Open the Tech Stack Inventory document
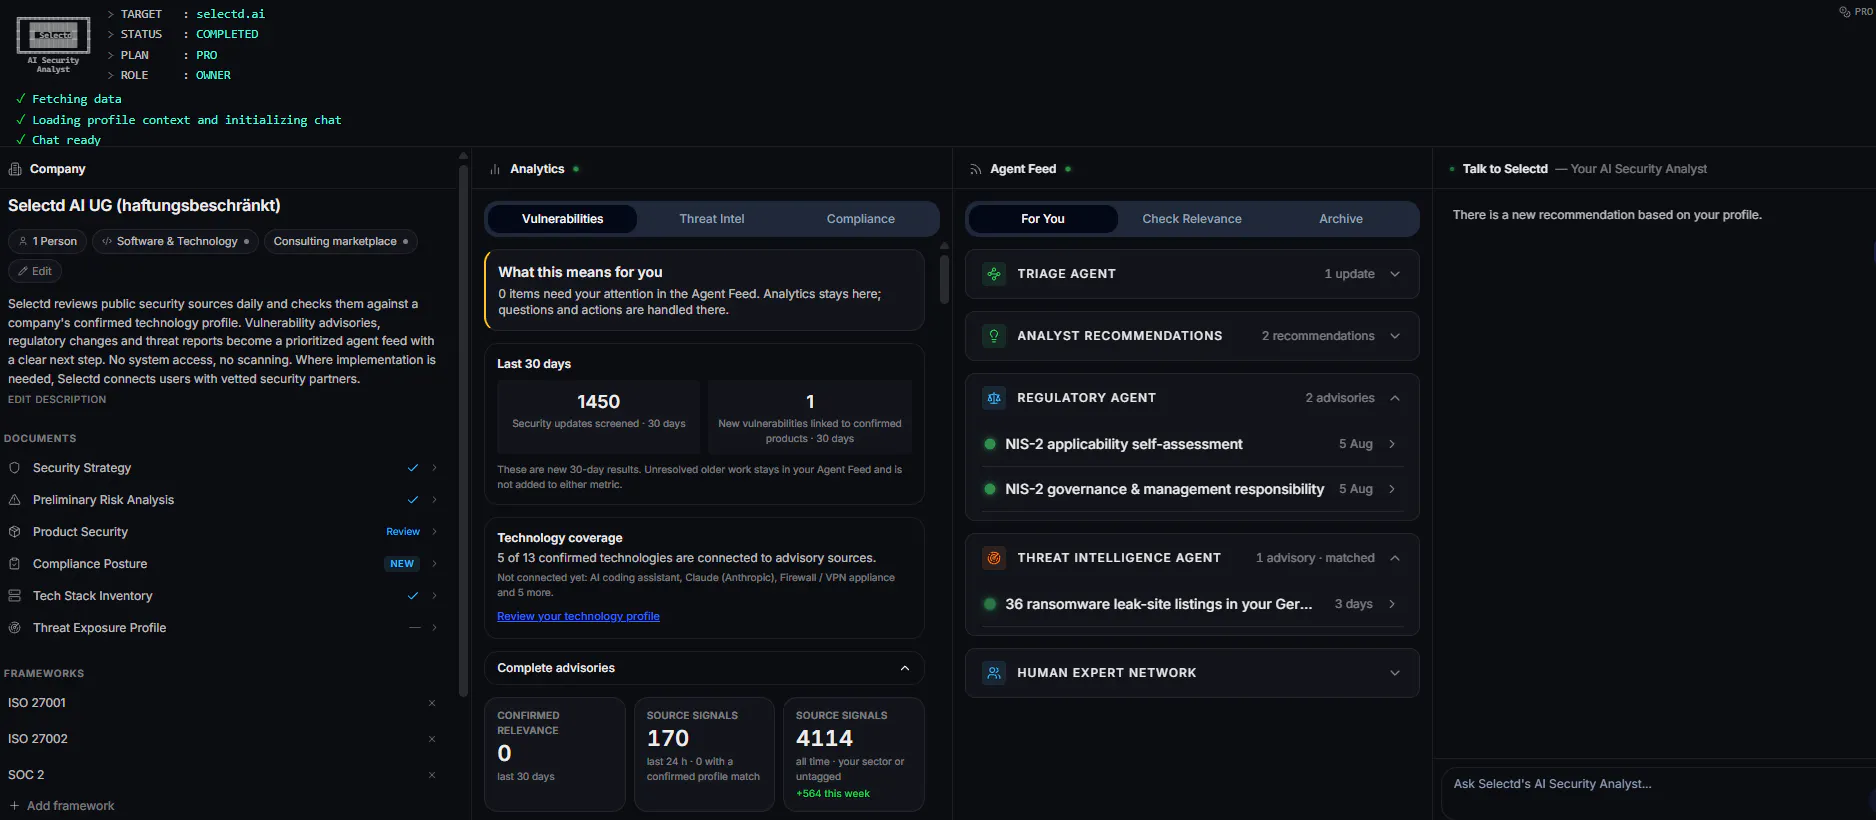The width and height of the screenshot is (1876, 820). (223, 596)
